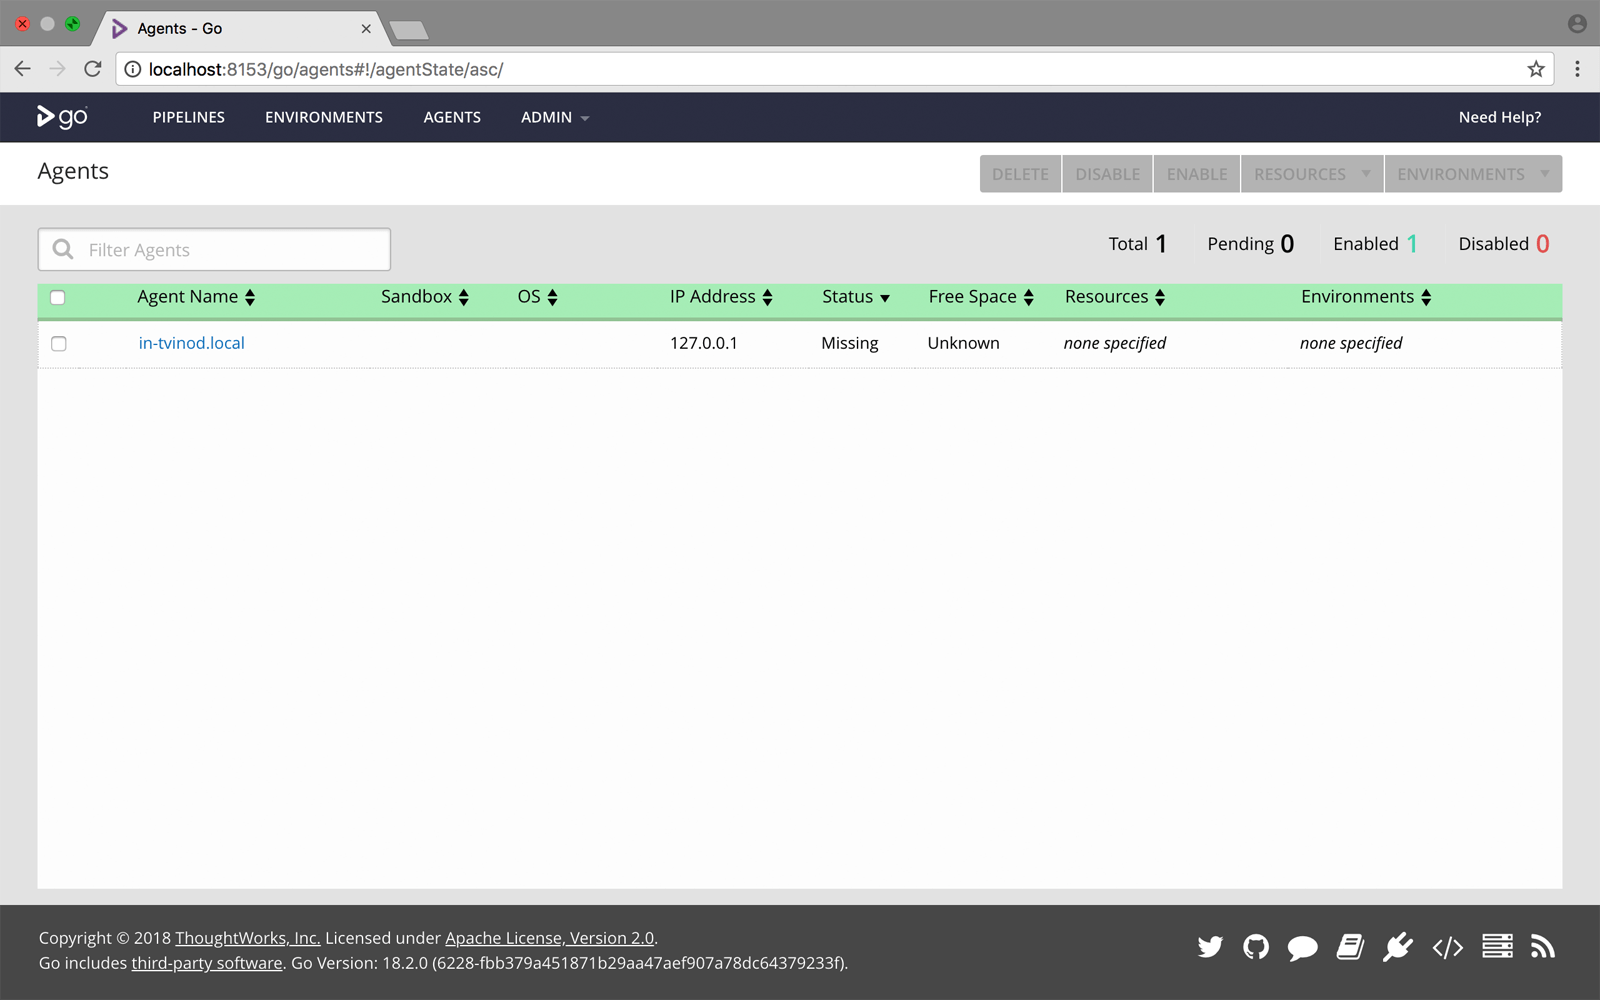Bookmark the page with the star icon
This screenshot has height=1000, width=1600.
click(1536, 69)
